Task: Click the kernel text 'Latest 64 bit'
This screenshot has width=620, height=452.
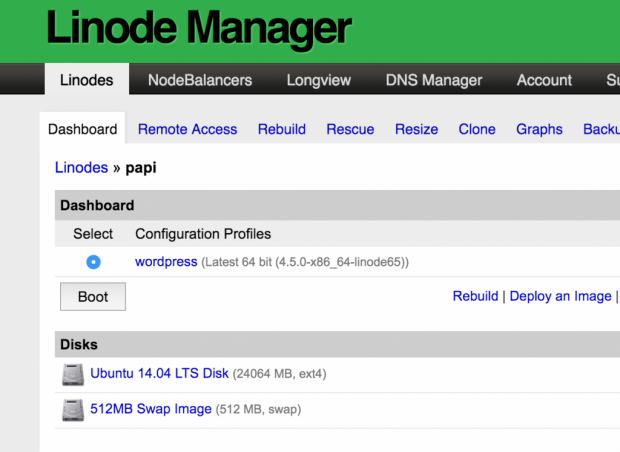Action: 238,262
